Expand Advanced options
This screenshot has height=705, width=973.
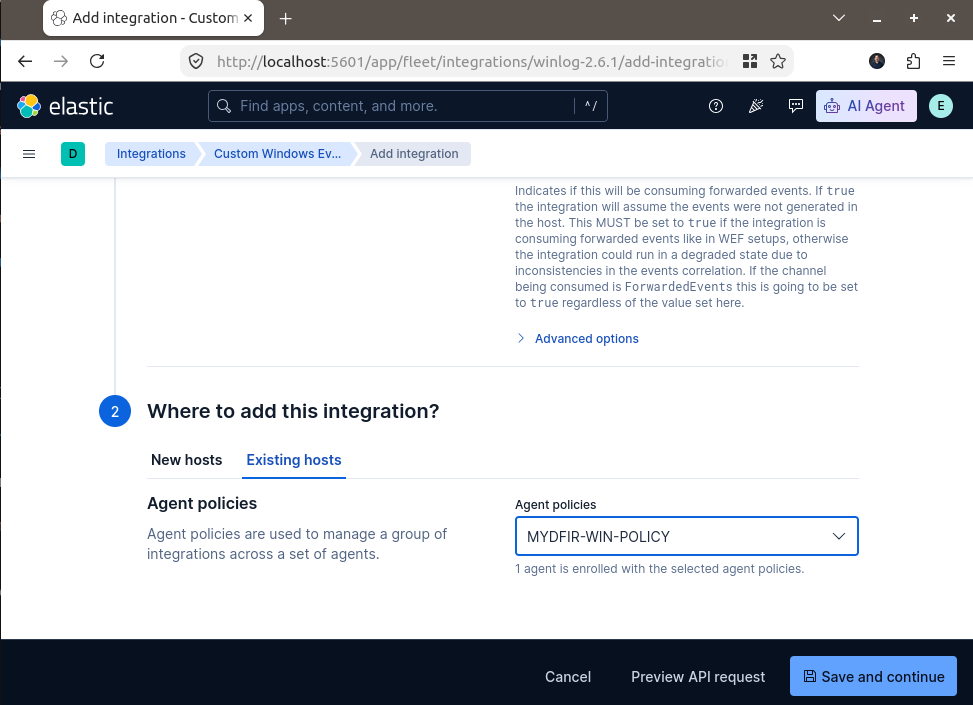[578, 339]
